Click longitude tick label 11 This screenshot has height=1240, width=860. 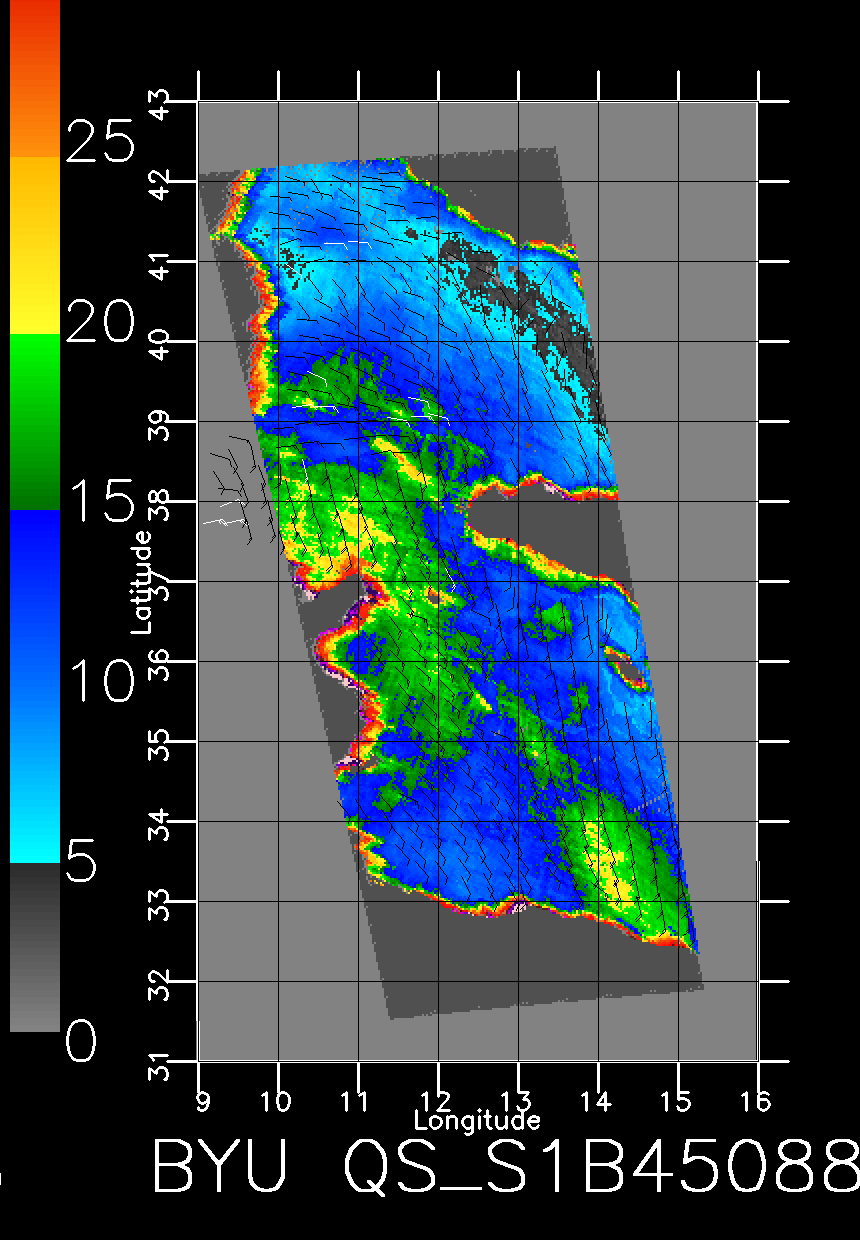click(356, 1100)
